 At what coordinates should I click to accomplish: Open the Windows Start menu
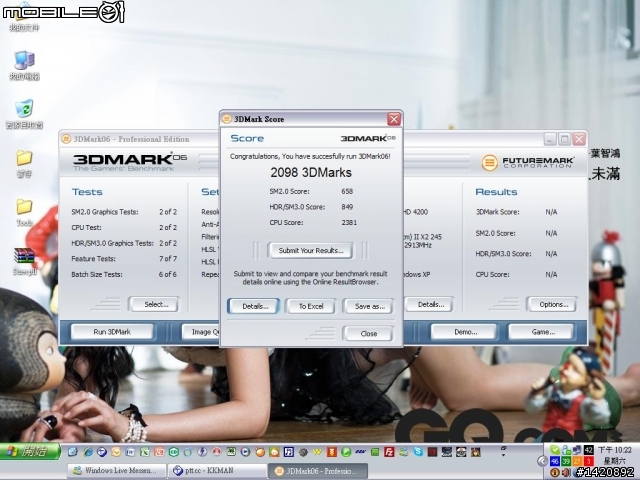pyautogui.click(x=30, y=451)
